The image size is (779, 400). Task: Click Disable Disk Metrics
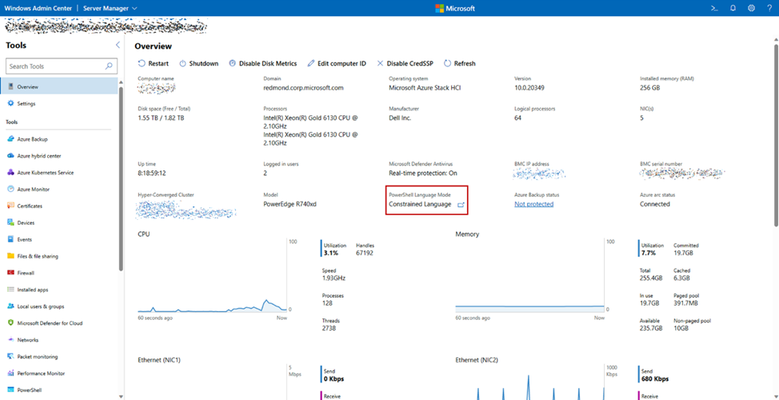[263, 64]
